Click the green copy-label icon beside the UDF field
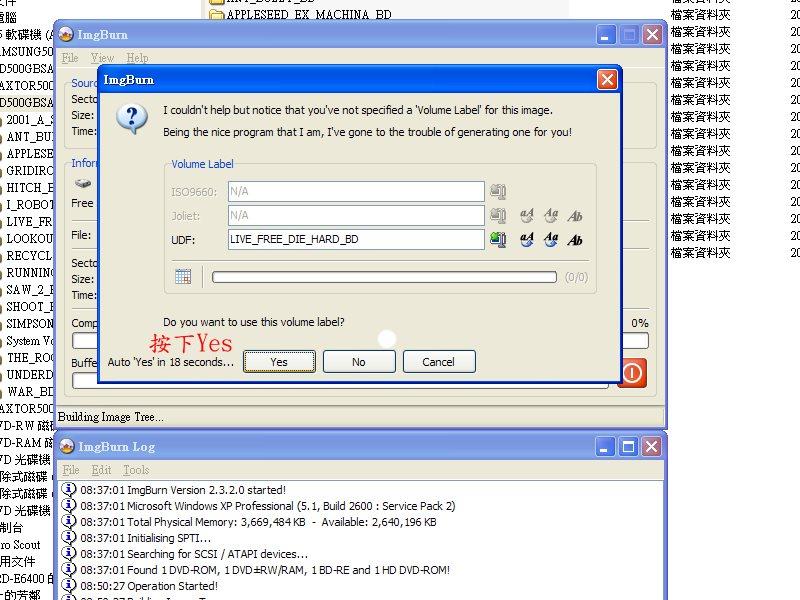This screenshot has height=600, width=800. click(499, 239)
